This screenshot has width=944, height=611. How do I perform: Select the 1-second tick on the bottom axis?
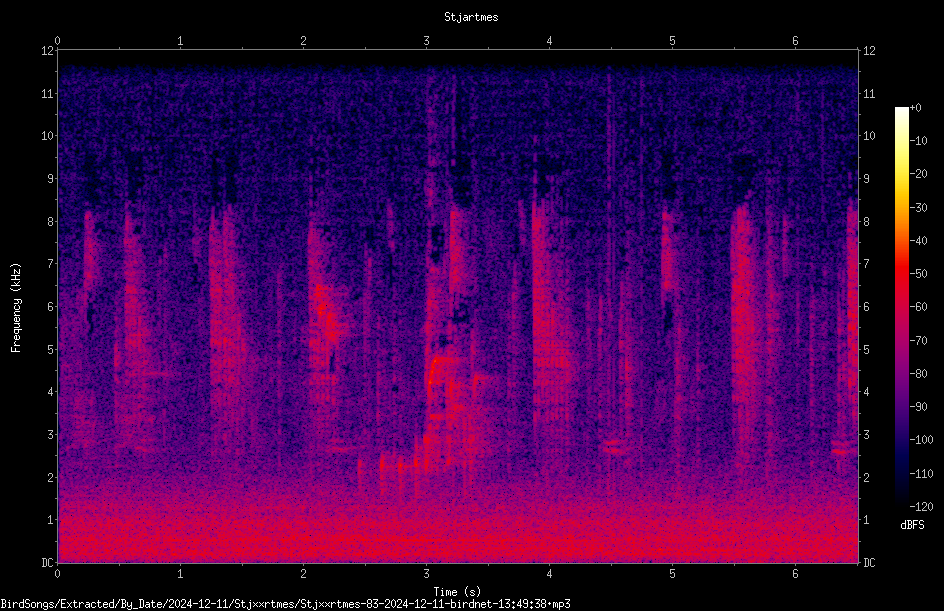[x=180, y=574]
